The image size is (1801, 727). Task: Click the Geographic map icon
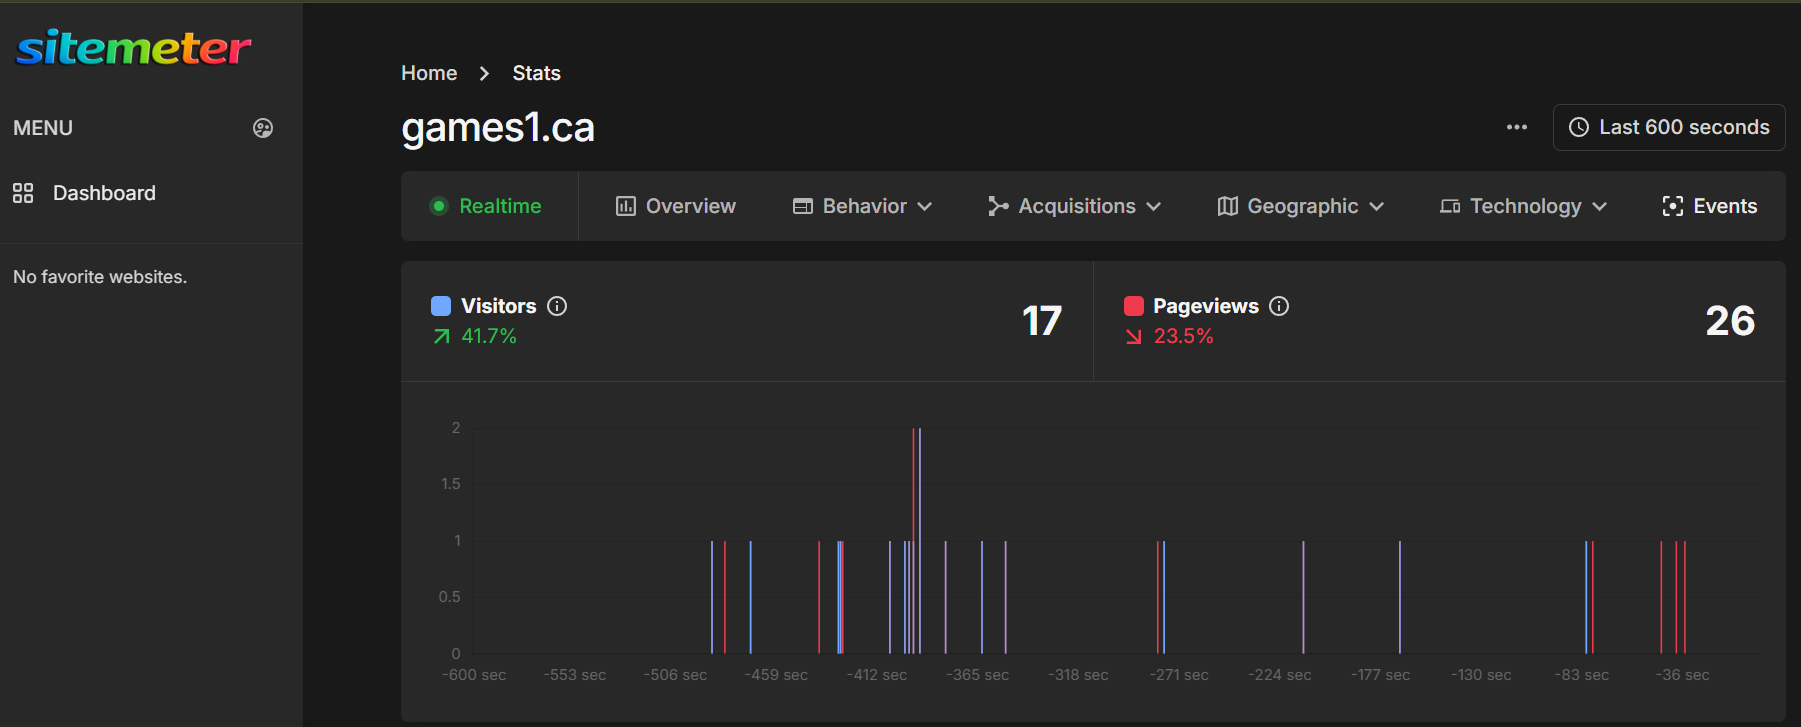pos(1228,206)
